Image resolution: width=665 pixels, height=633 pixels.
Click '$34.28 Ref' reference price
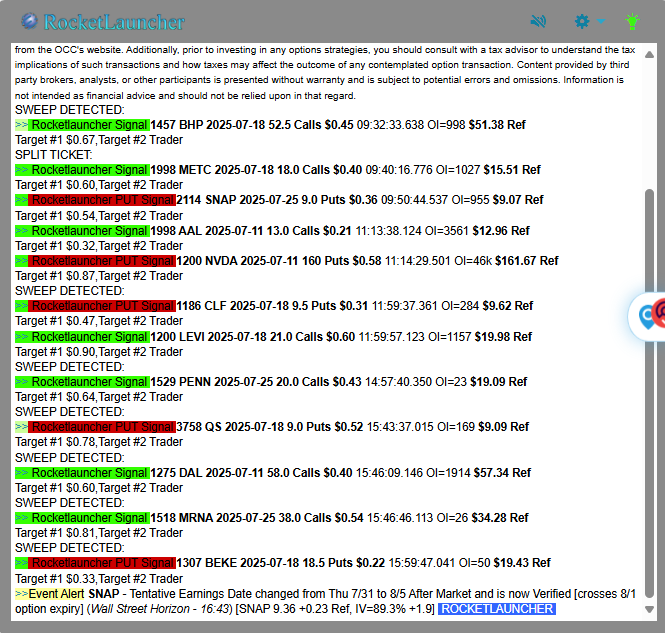pyautogui.click(x=500, y=518)
